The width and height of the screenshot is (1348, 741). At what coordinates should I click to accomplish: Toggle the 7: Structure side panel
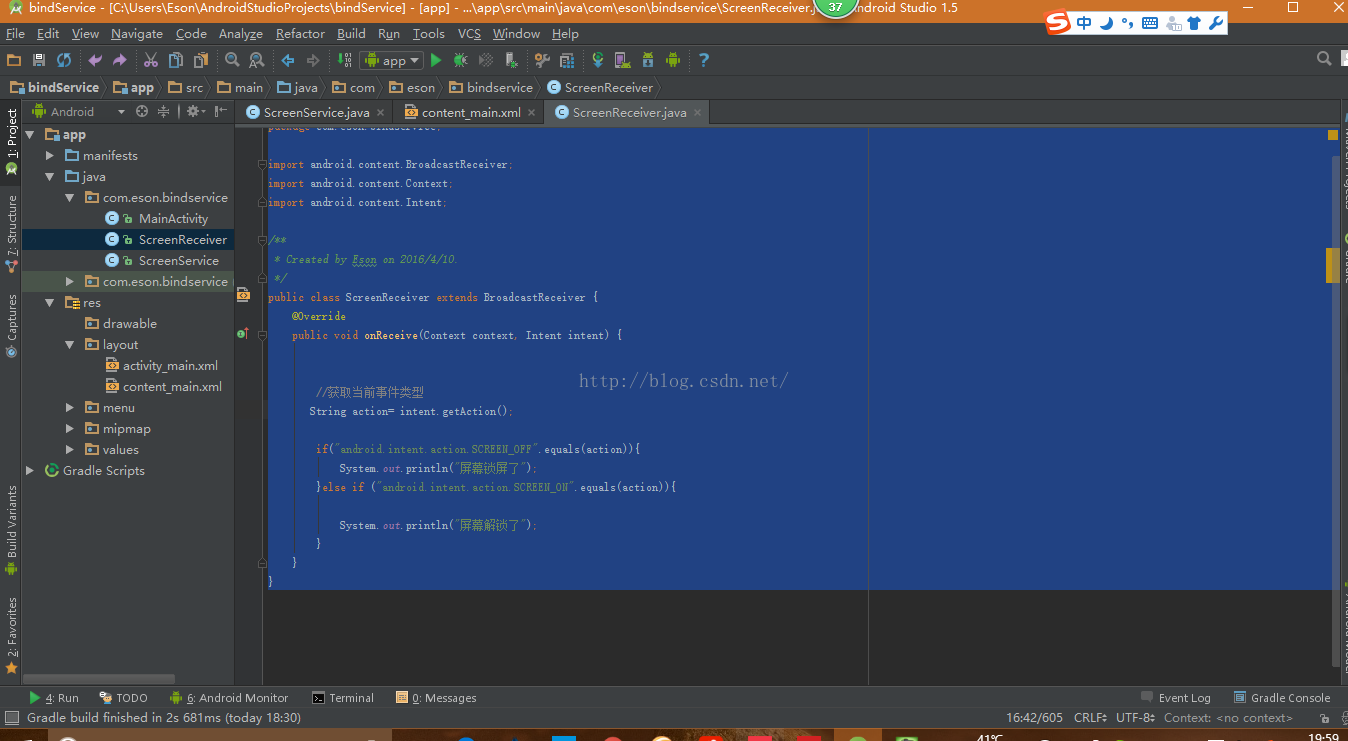(12, 233)
